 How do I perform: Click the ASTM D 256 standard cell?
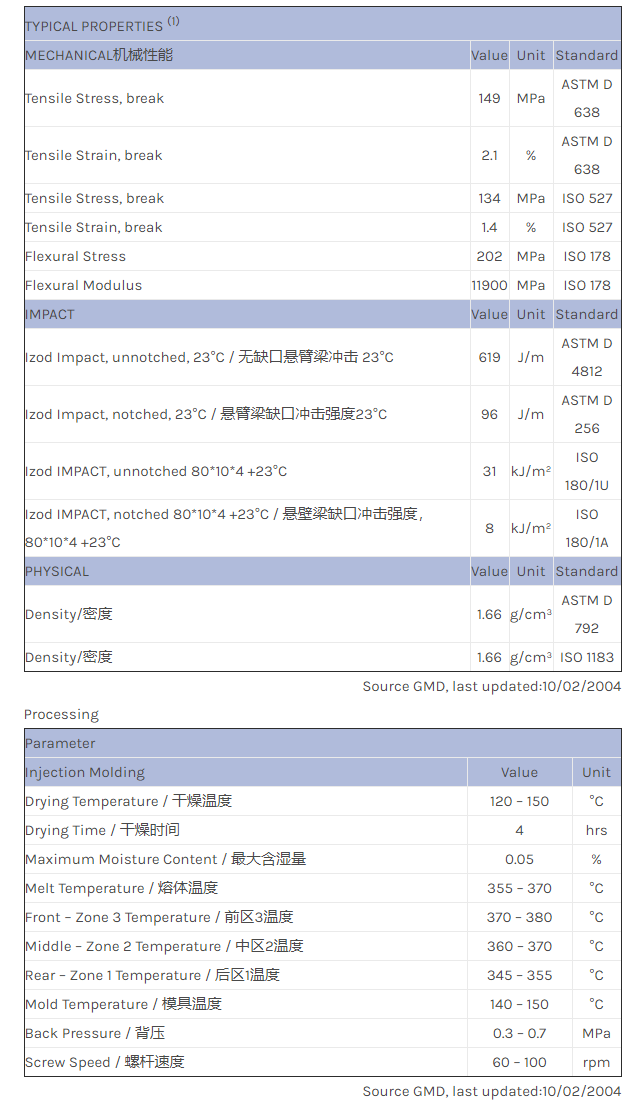coord(587,414)
